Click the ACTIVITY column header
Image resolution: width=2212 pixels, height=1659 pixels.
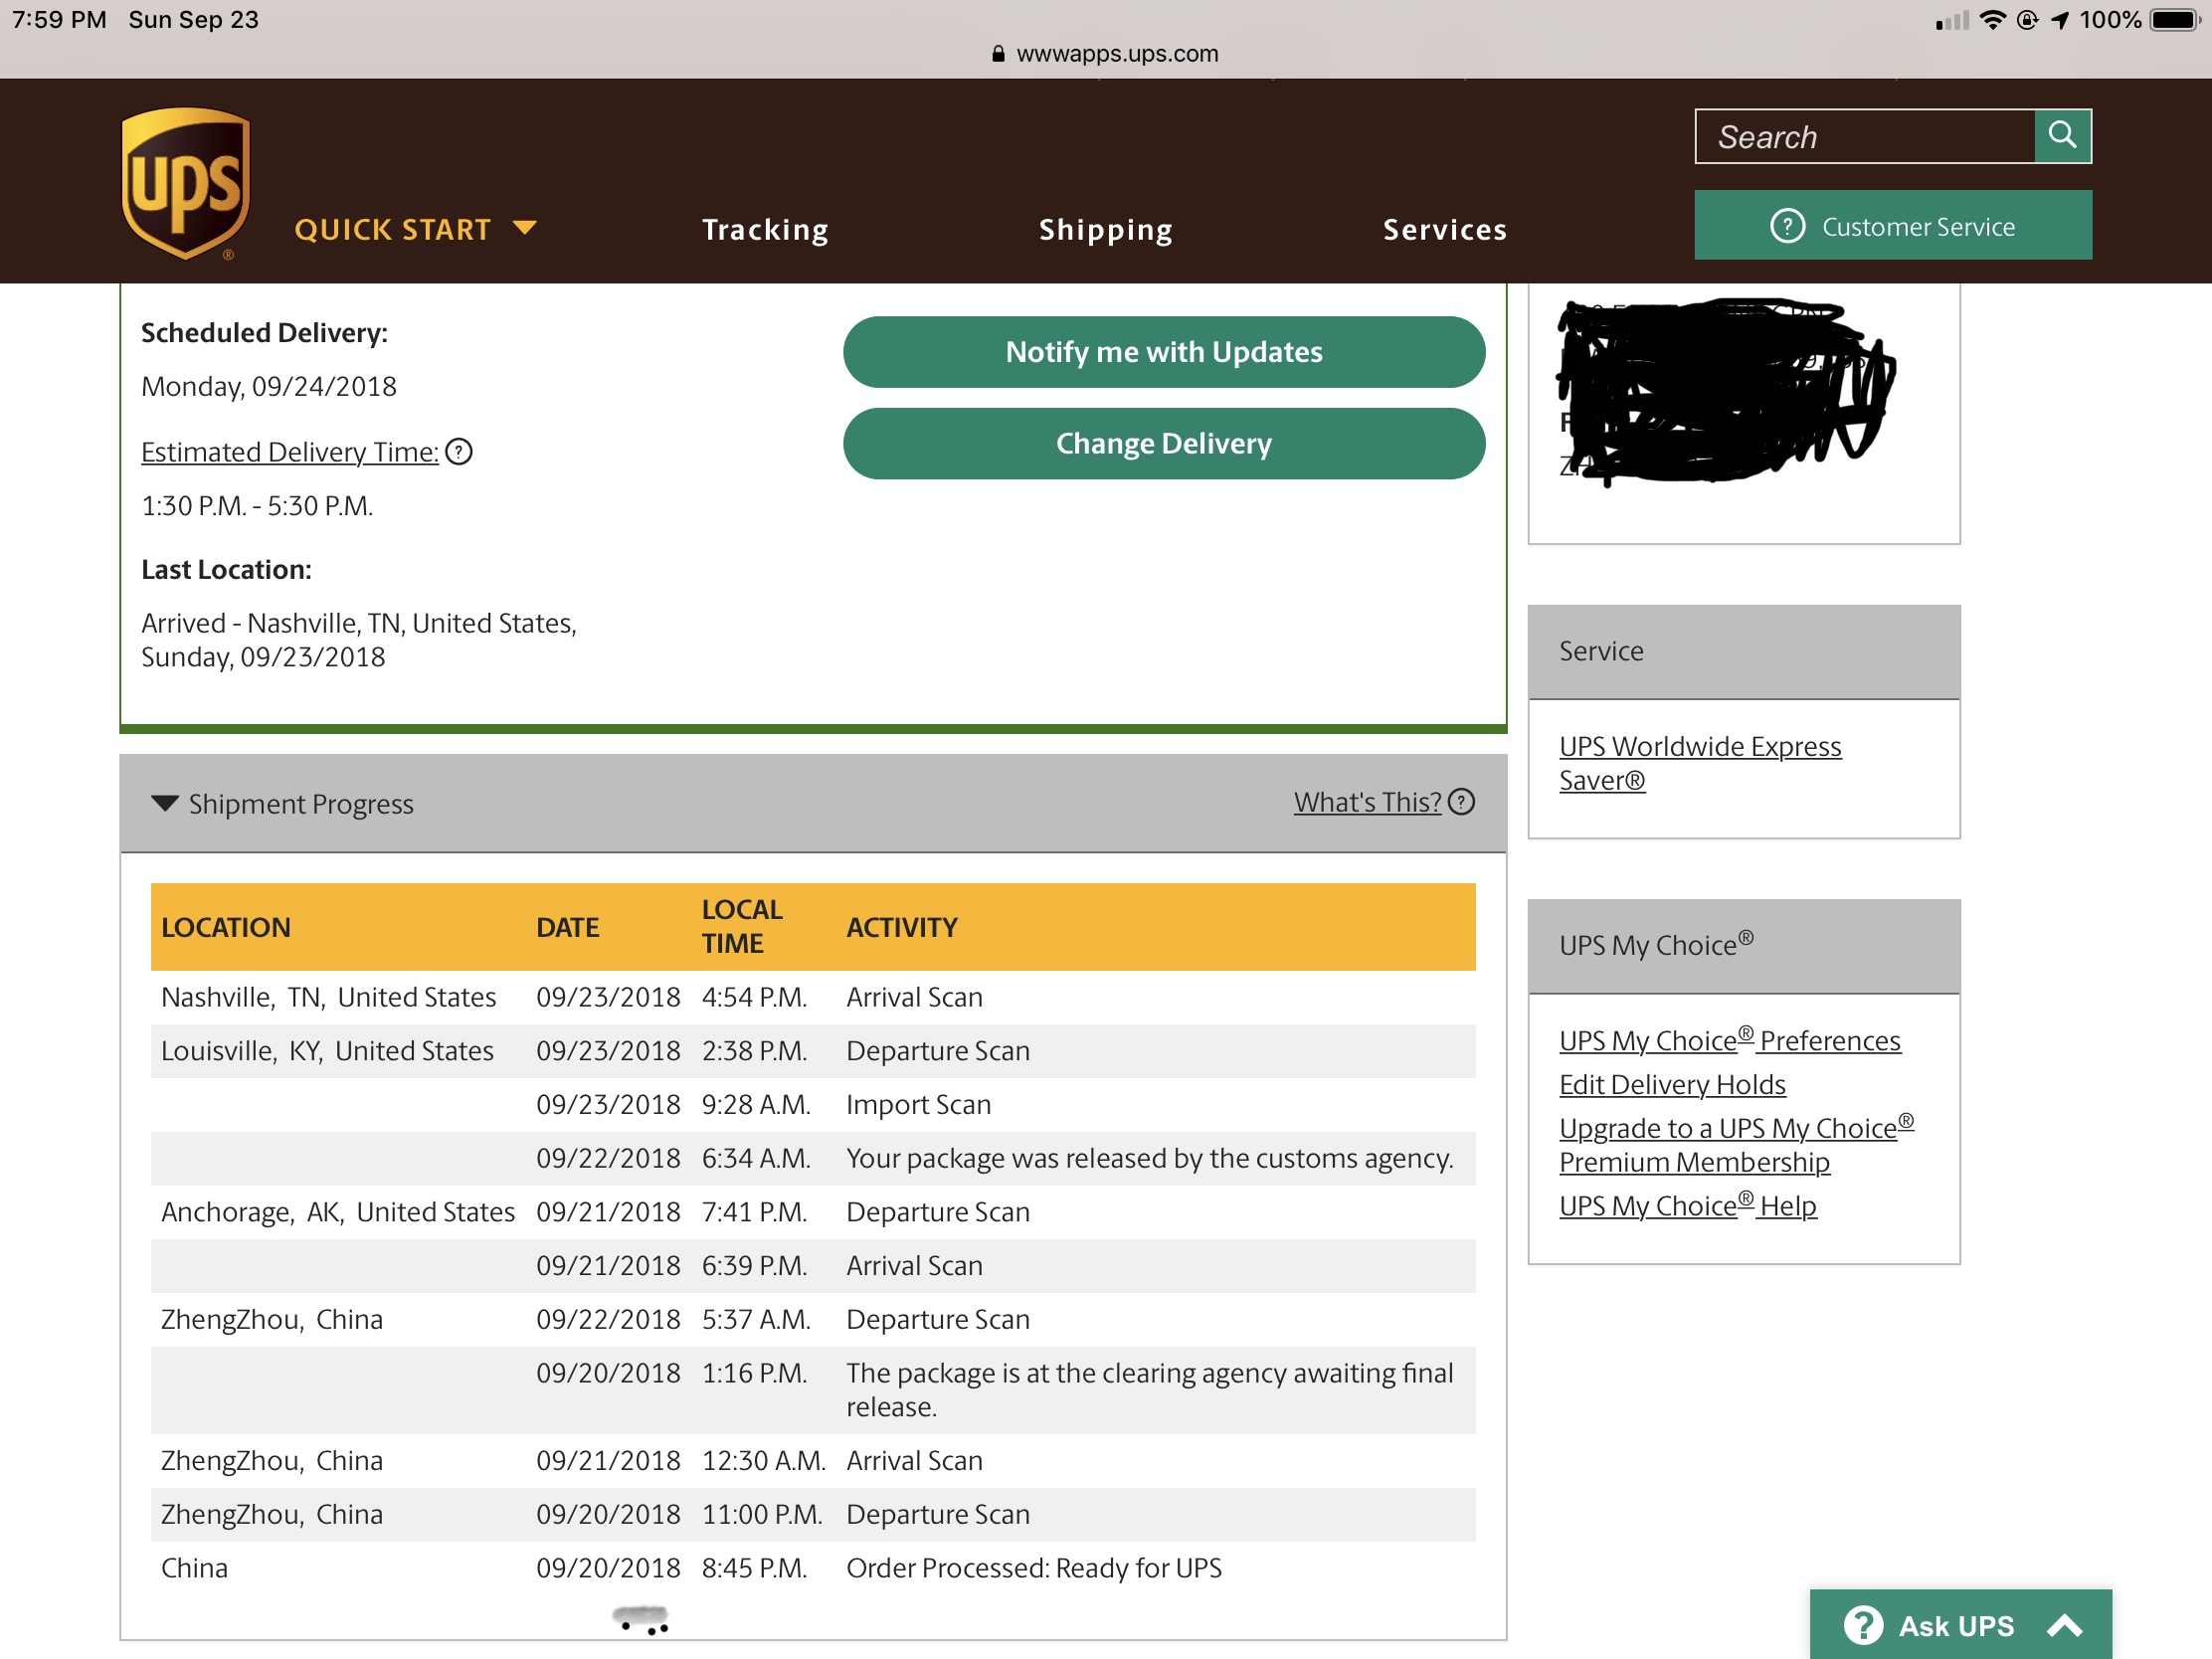(902, 927)
